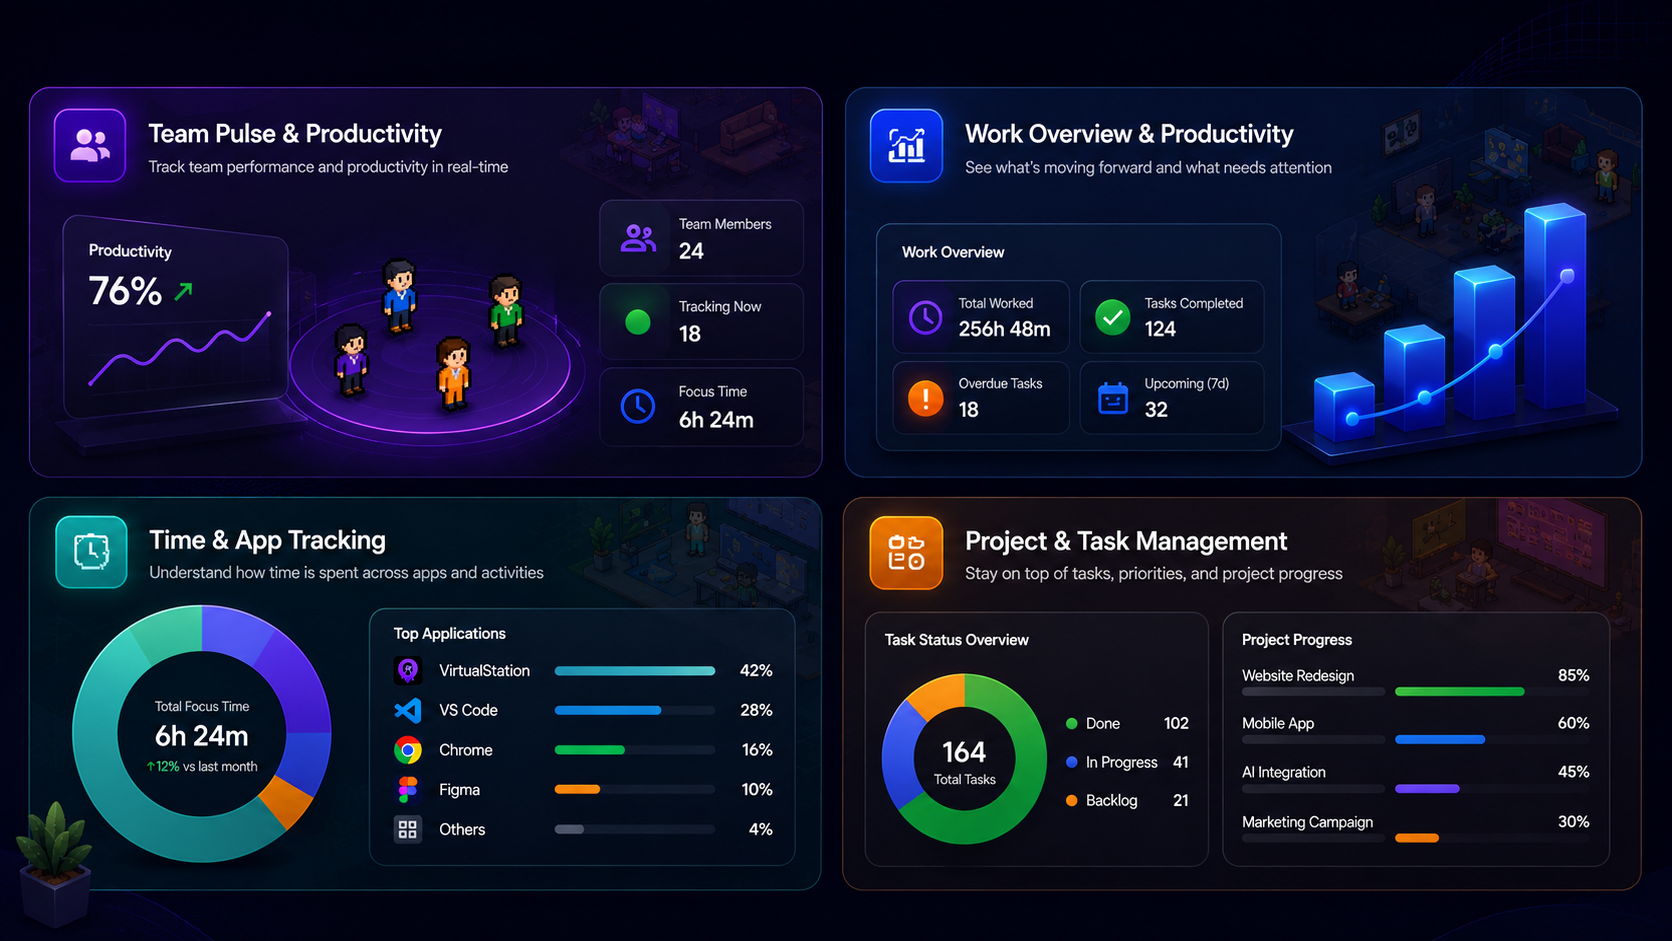Click the VirtualStation app icon
Image resolution: width=1672 pixels, height=941 pixels.
pos(407,671)
